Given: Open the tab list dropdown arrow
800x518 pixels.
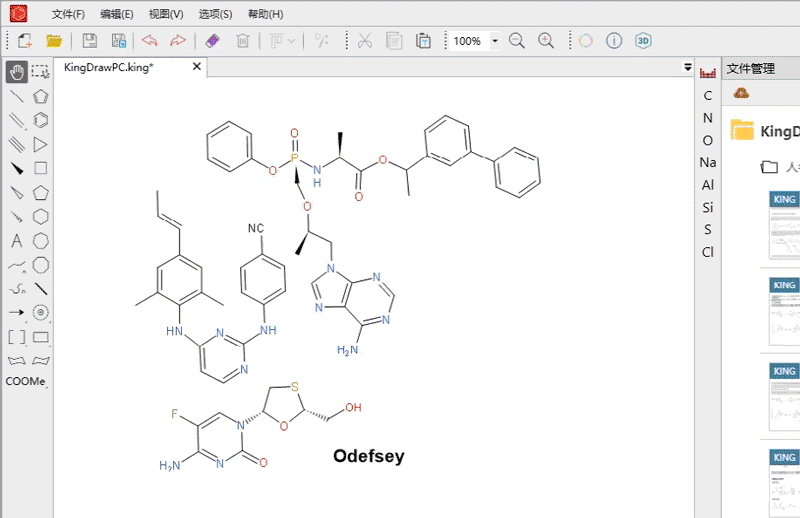Looking at the screenshot, I should tap(688, 67).
